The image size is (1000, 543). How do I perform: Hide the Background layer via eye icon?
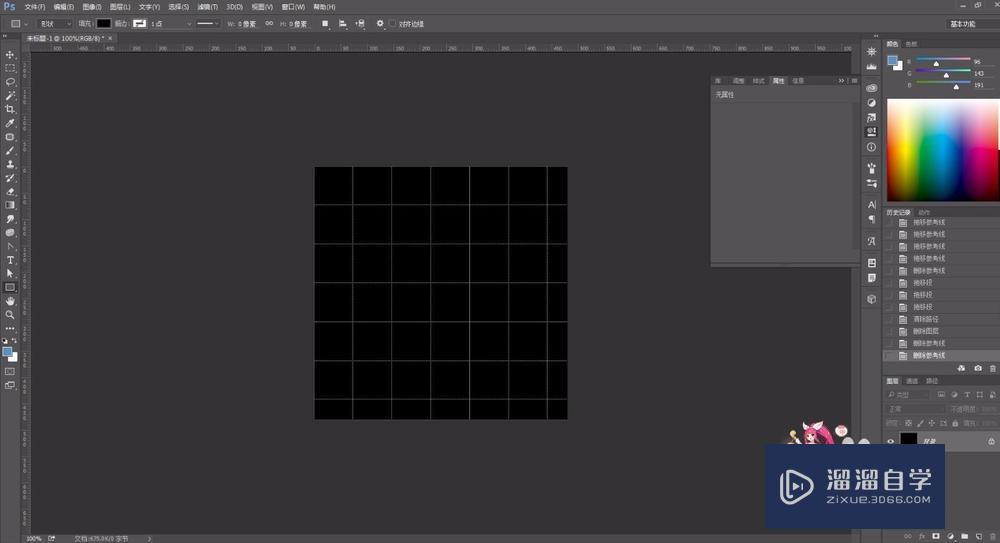click(890, 440)
